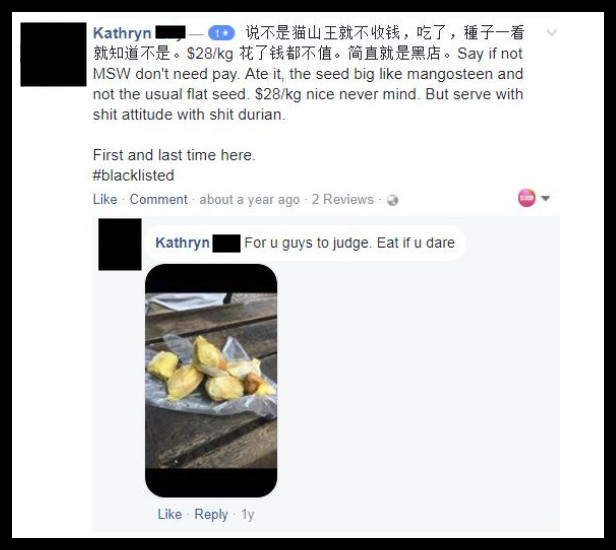Click the 1y comment timestamp

248,514
